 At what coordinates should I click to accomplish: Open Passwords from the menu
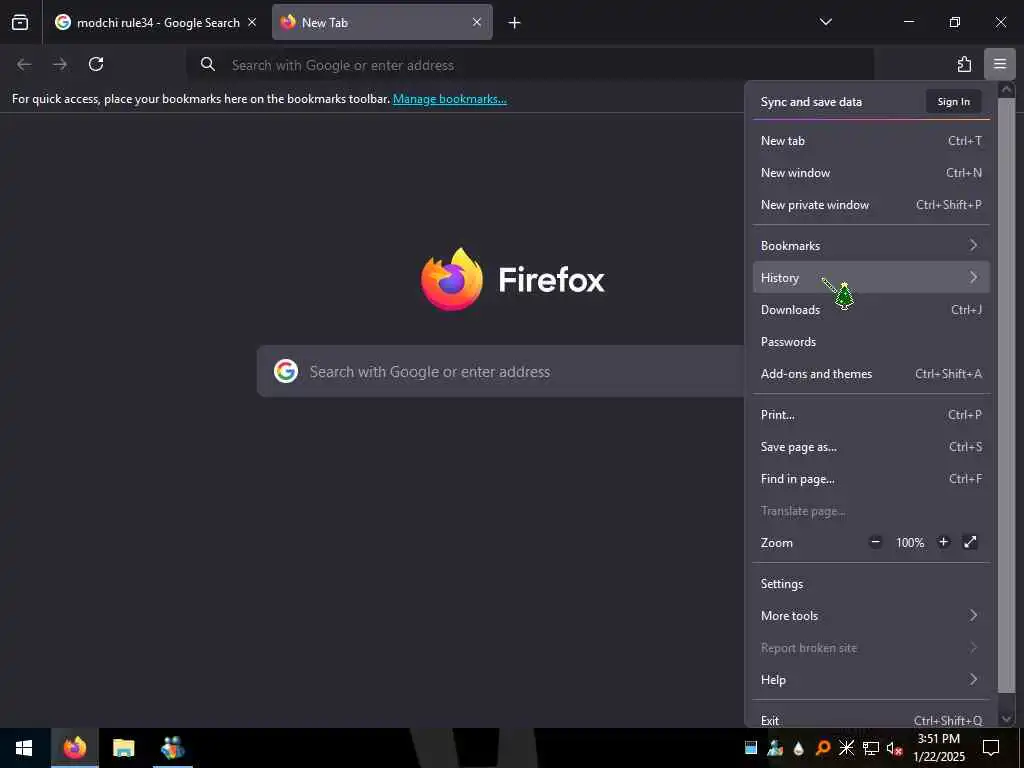[871, 342]
